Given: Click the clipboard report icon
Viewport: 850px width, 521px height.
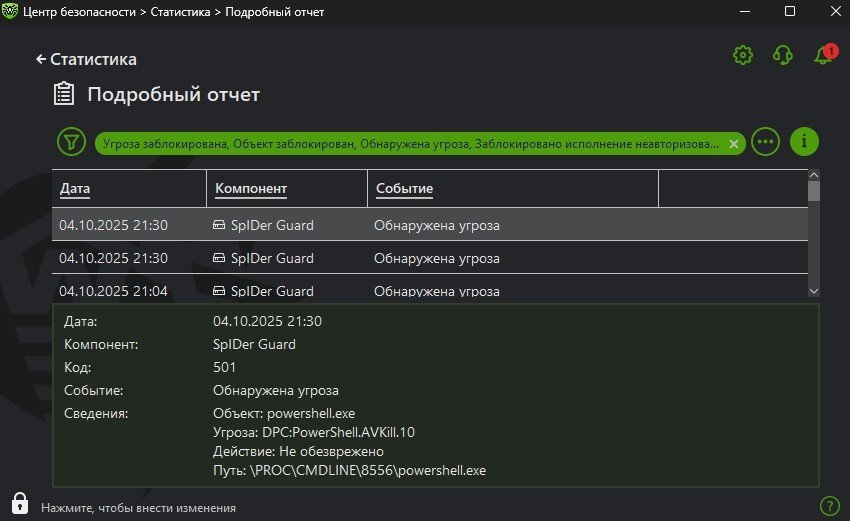Looking at the screenshot, I should 64,93.
